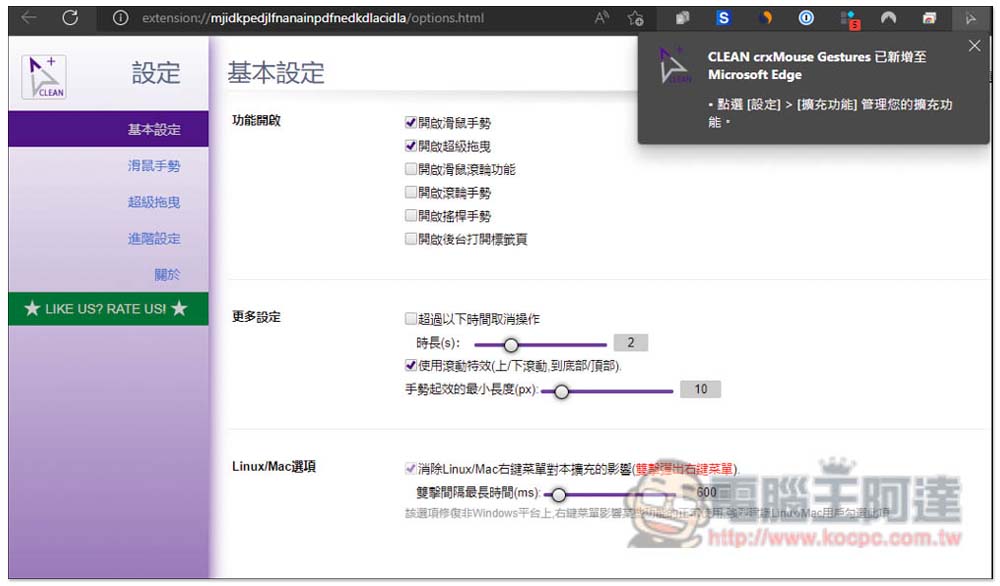Enable 開啟滾輪手勢 checkbox
Screen dimensions: 1000x586
[411, 193]
